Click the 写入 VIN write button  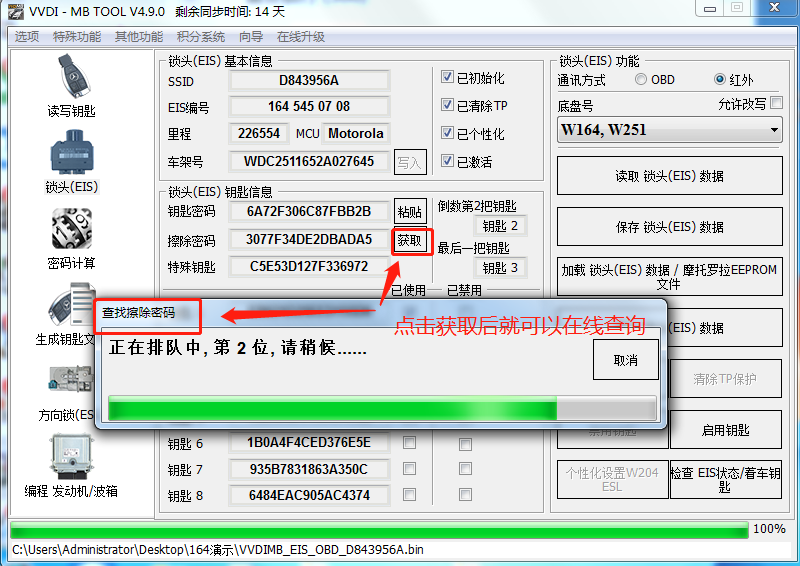coord(410,162)
